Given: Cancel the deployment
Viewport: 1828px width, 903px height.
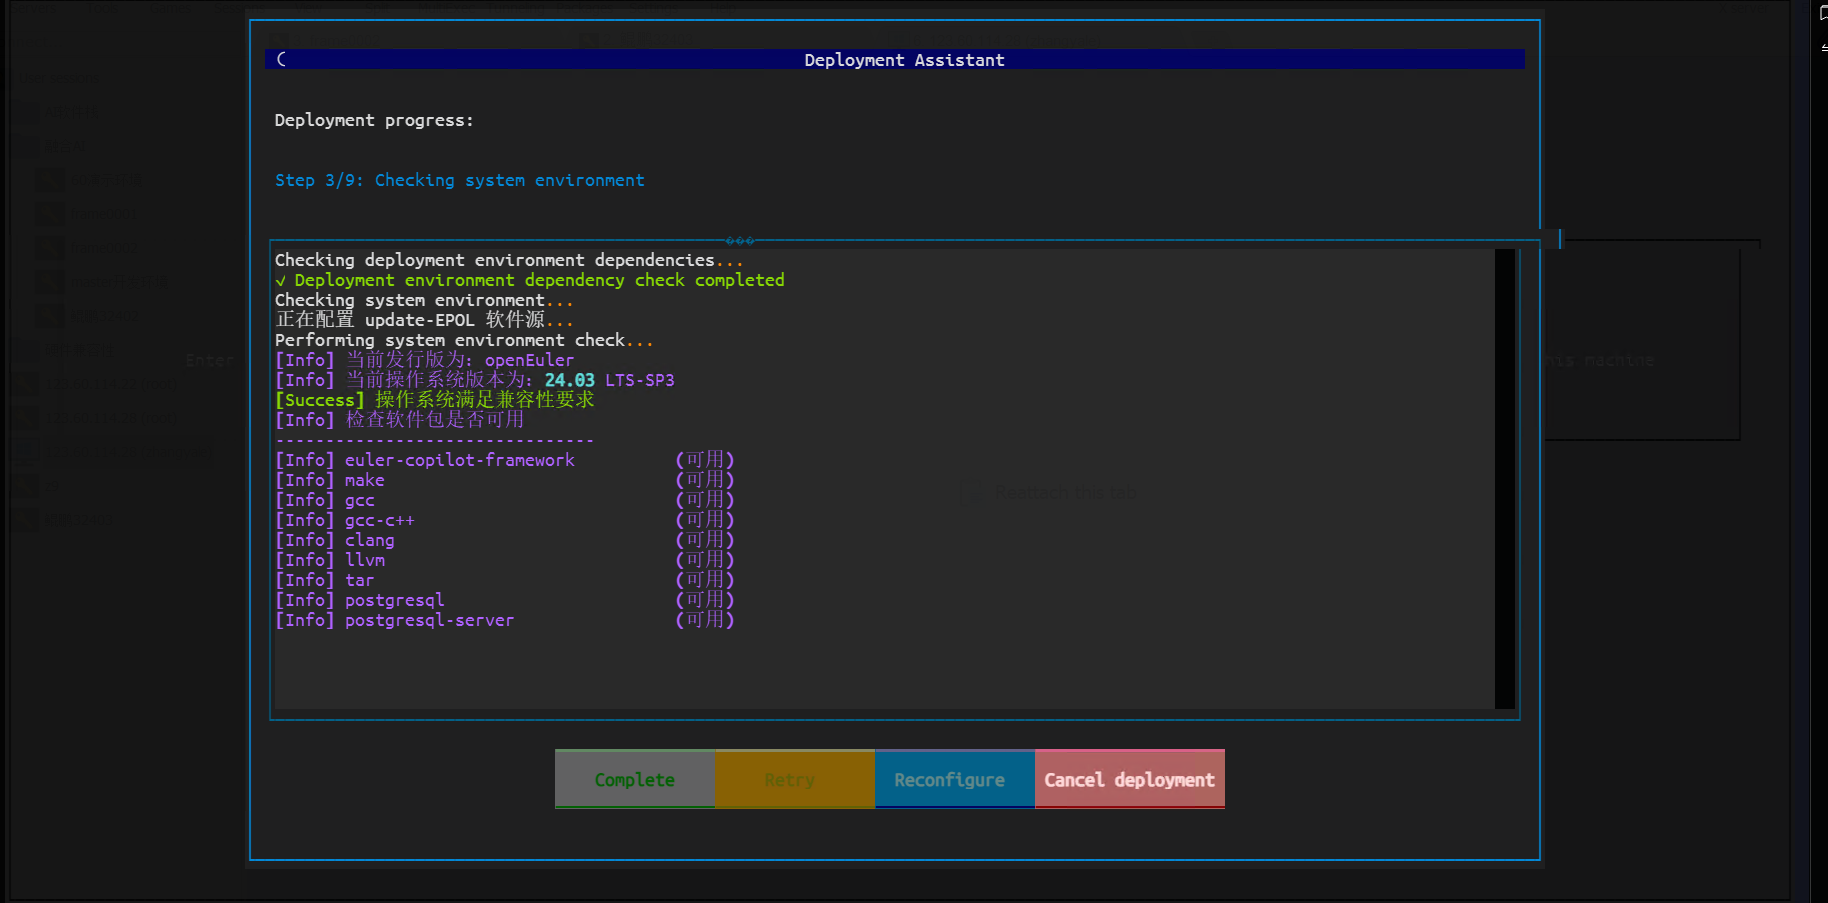Looking at the screenshot, I should [x=1129, y=779].
